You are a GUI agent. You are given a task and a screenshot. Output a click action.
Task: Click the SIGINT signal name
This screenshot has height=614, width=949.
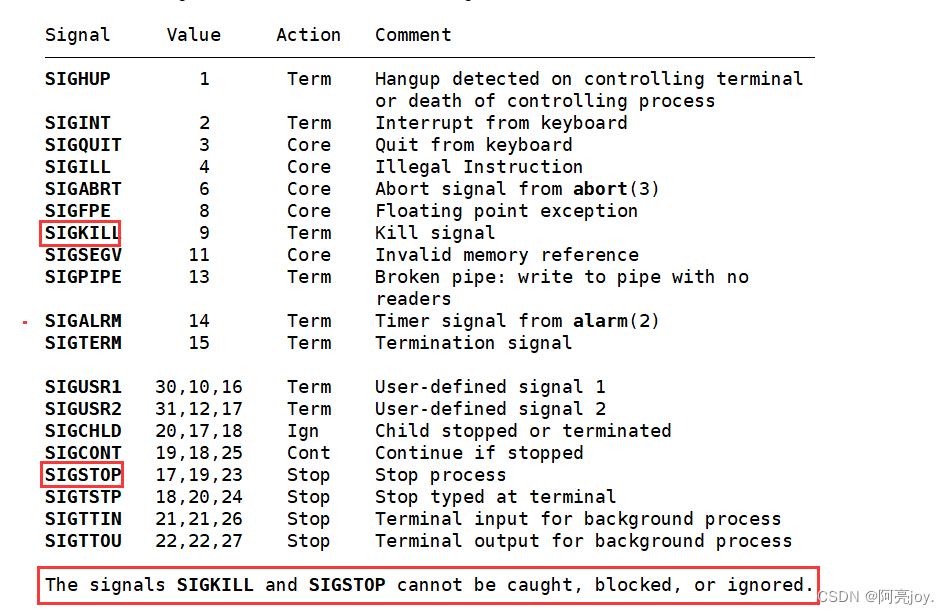(x=77, y=123)
